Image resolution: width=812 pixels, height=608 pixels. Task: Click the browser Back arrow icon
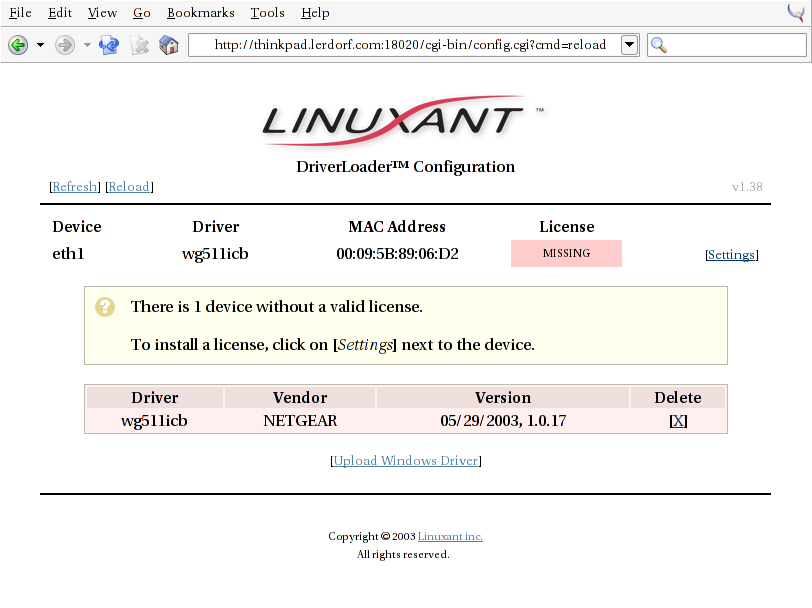point(18,45)
